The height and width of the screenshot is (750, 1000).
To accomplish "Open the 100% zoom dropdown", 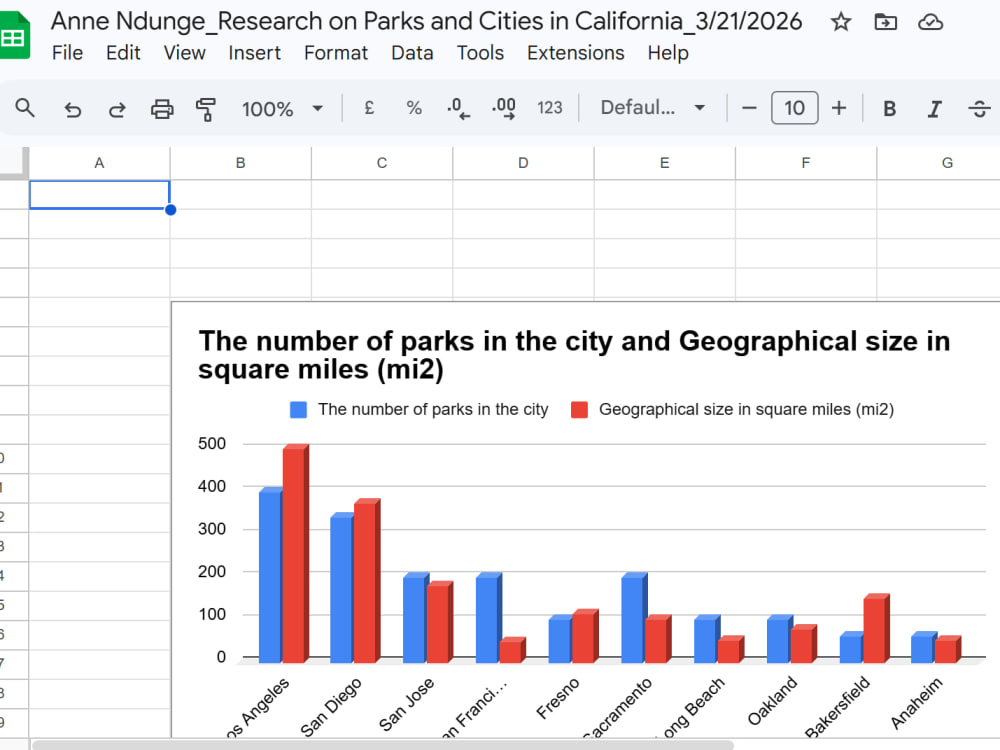I will pyautogui.click(x=283, y=108).
